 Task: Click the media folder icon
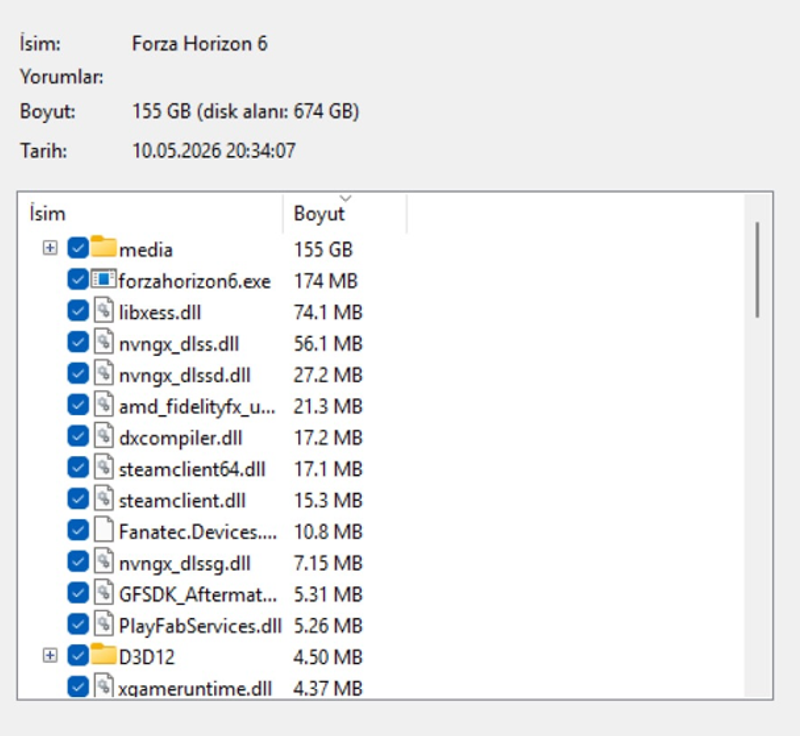coord(104,247)
